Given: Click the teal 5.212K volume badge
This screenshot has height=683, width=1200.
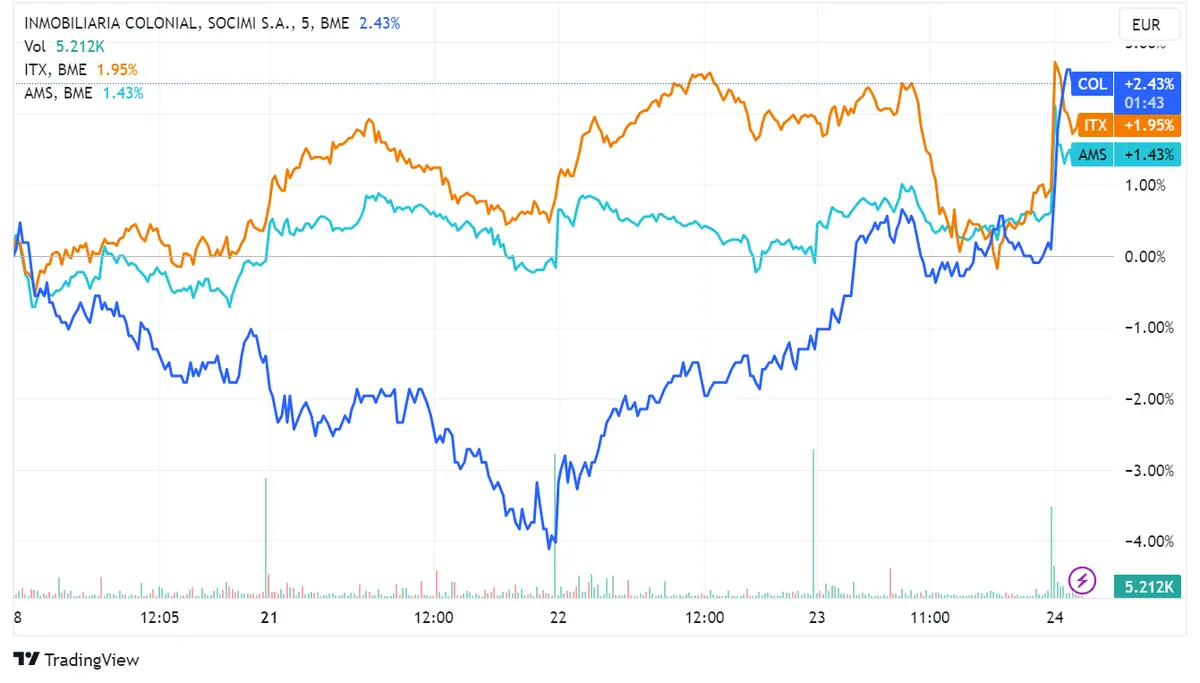Looking at the screenshot, I should 1148,587.
